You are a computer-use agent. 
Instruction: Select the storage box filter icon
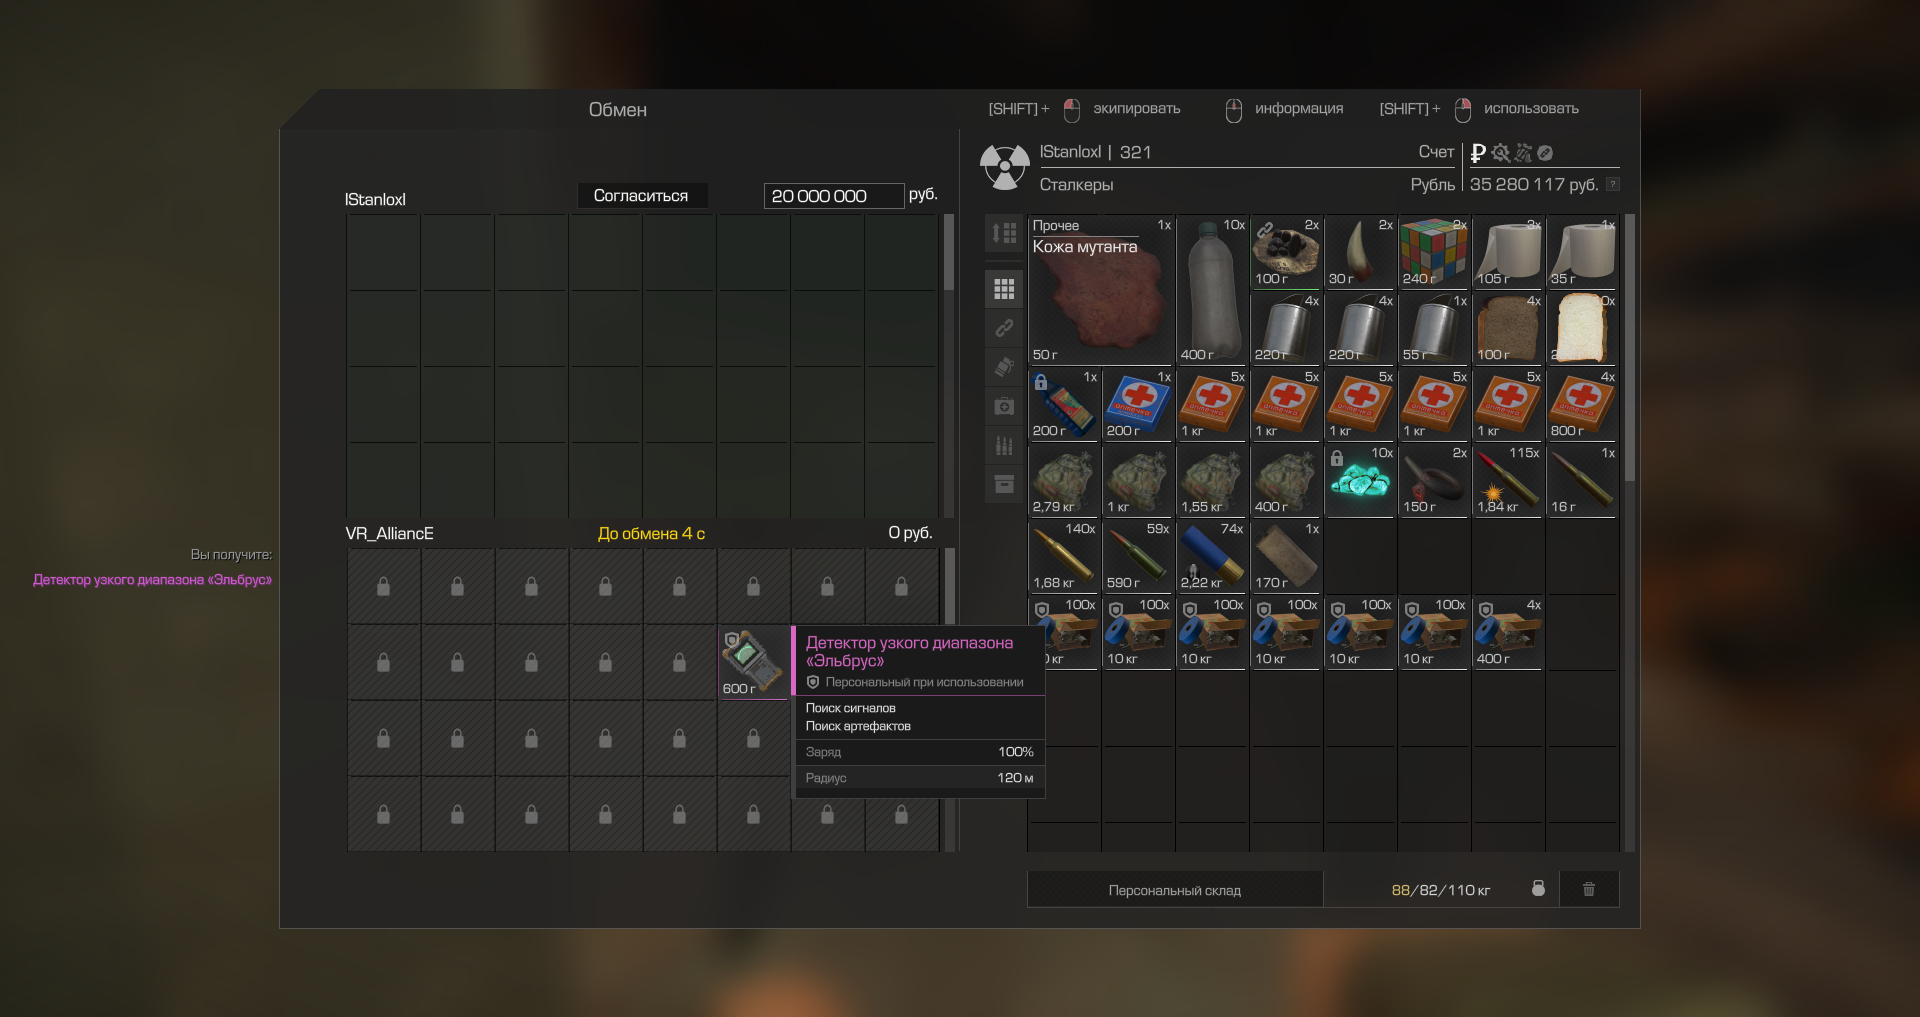1004,484
